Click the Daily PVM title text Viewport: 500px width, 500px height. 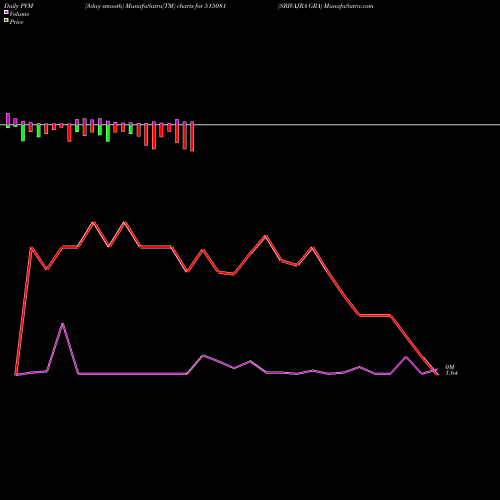pyautogui.click(x=19, y=6)
